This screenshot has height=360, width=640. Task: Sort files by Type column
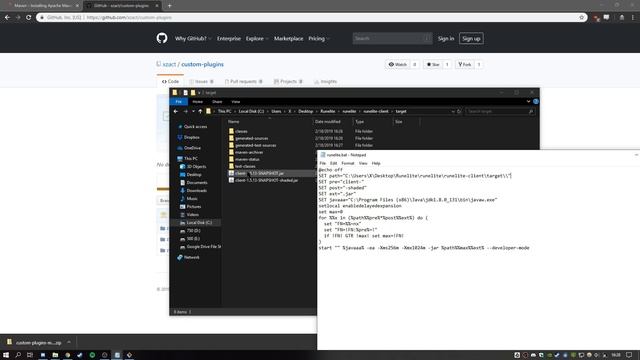coord(359,122)
